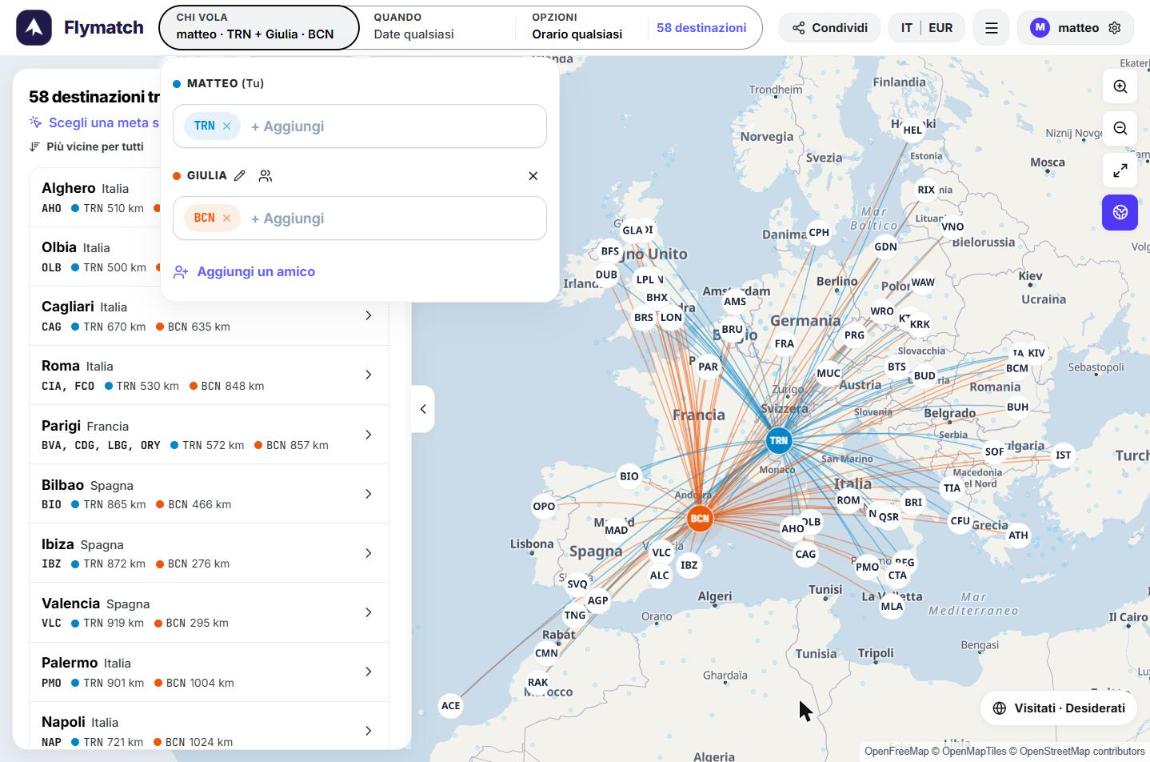
Task: Select the SOF airport marker
Action: pos(994,452)
